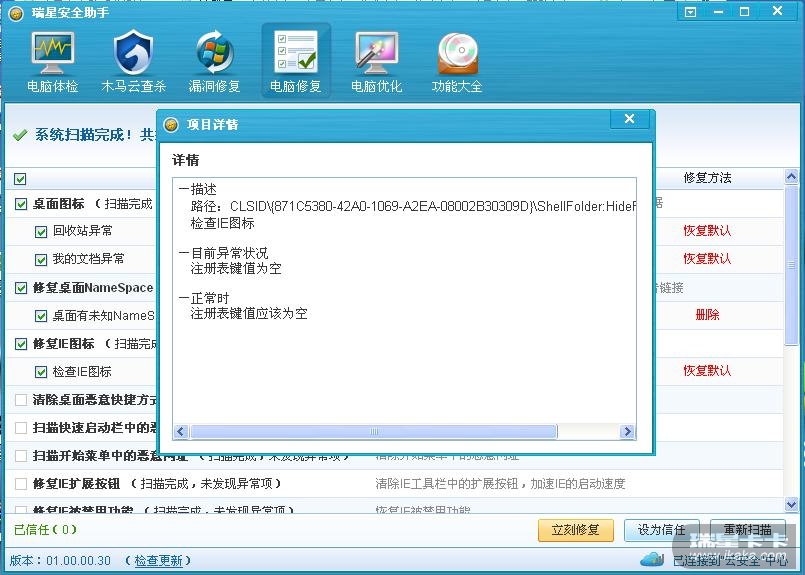Minimize the 瑞星安全助手 window

(718, 12)
